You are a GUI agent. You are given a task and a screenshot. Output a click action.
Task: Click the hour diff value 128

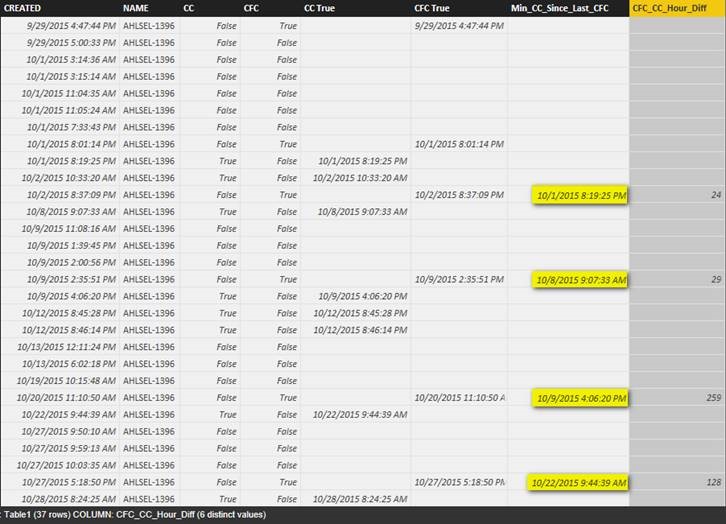[713, 482]
